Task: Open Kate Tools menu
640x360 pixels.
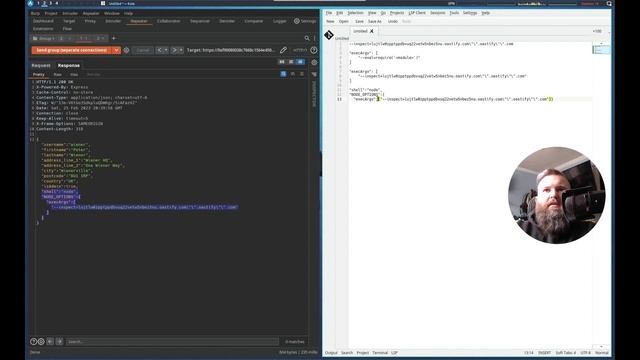Action: (x=454, y=13)
